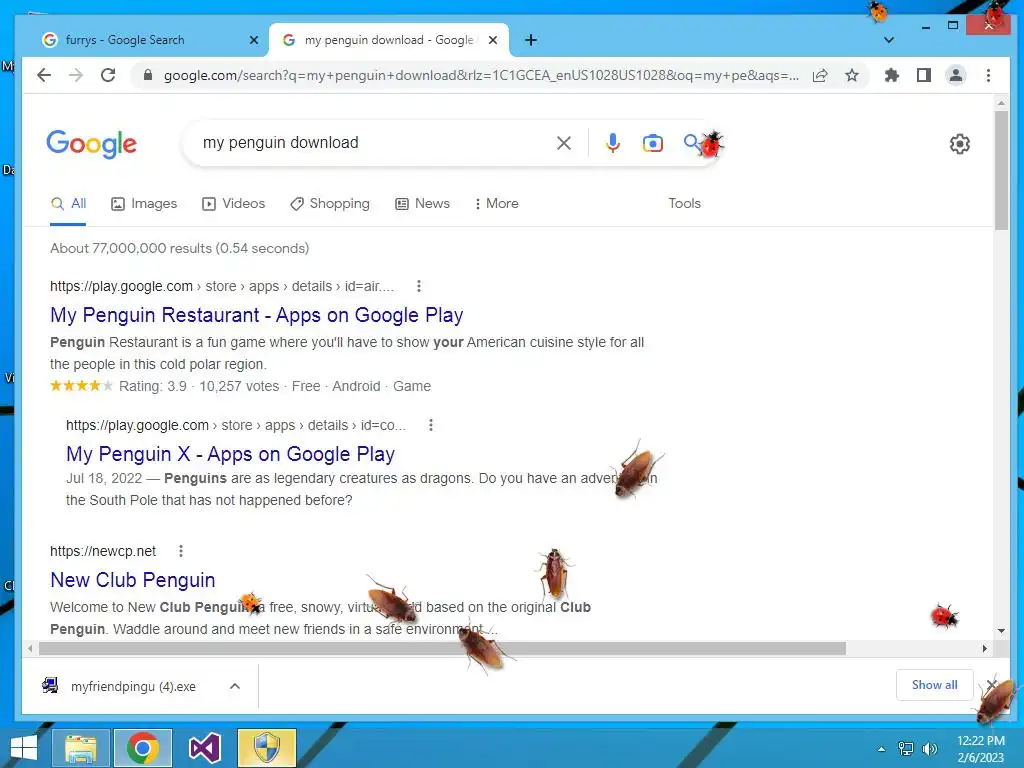Open Google quick settings gear
Image resolution: width=1024 pixels, height=768 pixels.
[x=959, y=144]
